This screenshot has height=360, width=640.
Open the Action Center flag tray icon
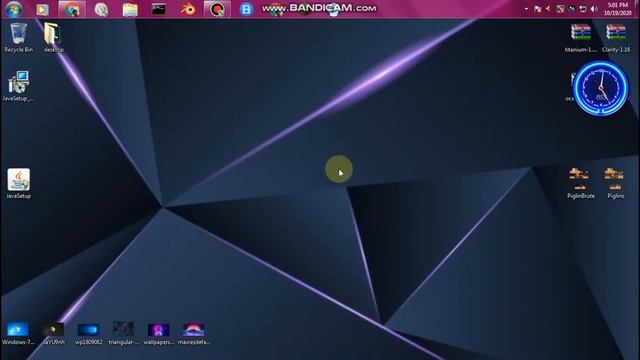[537, 9]
